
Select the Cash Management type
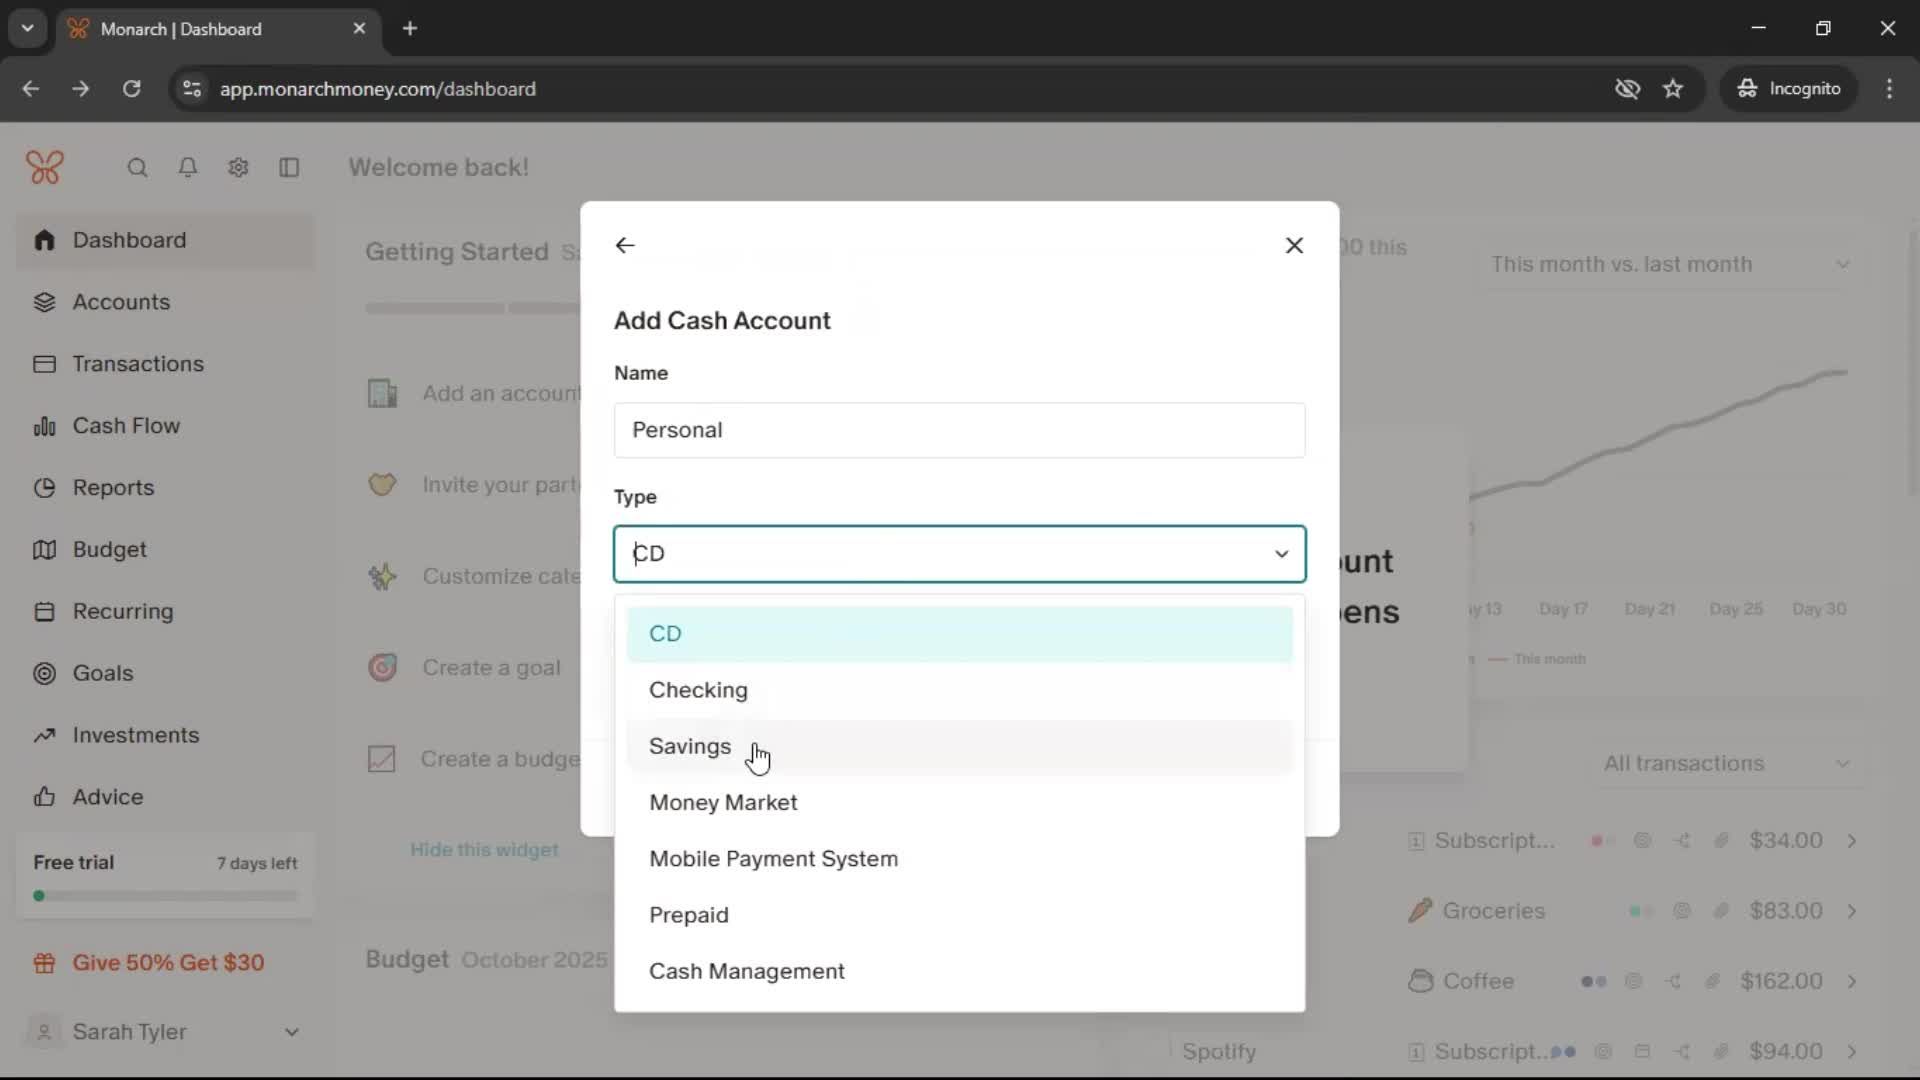(x=747, y=972)
